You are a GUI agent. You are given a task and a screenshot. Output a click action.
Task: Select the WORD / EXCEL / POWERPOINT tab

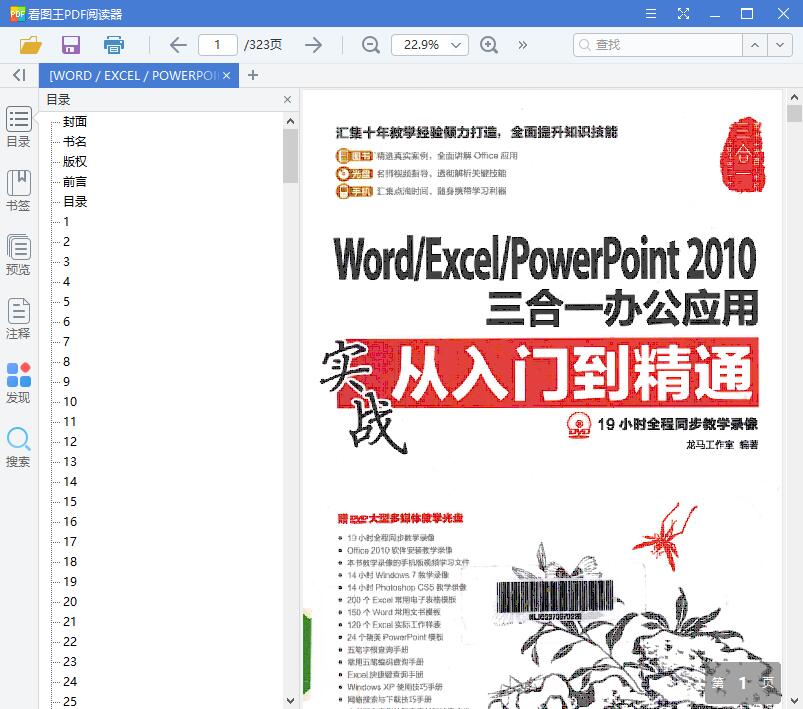(x=133, y=76)
